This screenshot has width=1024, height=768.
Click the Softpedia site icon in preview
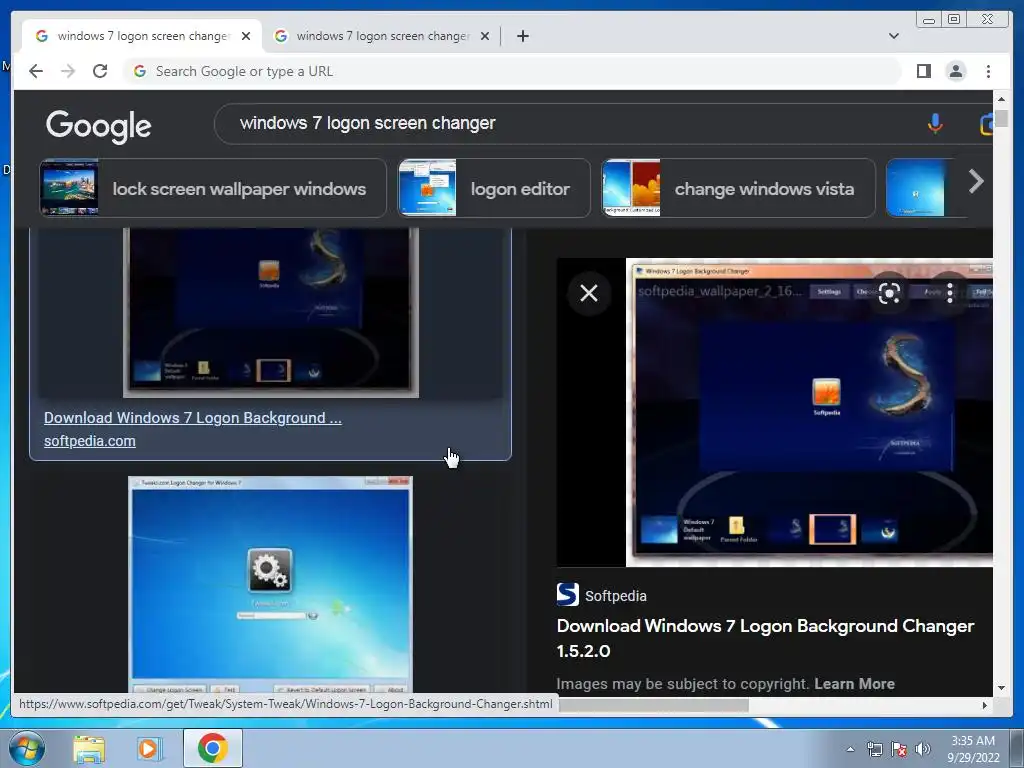568,594
